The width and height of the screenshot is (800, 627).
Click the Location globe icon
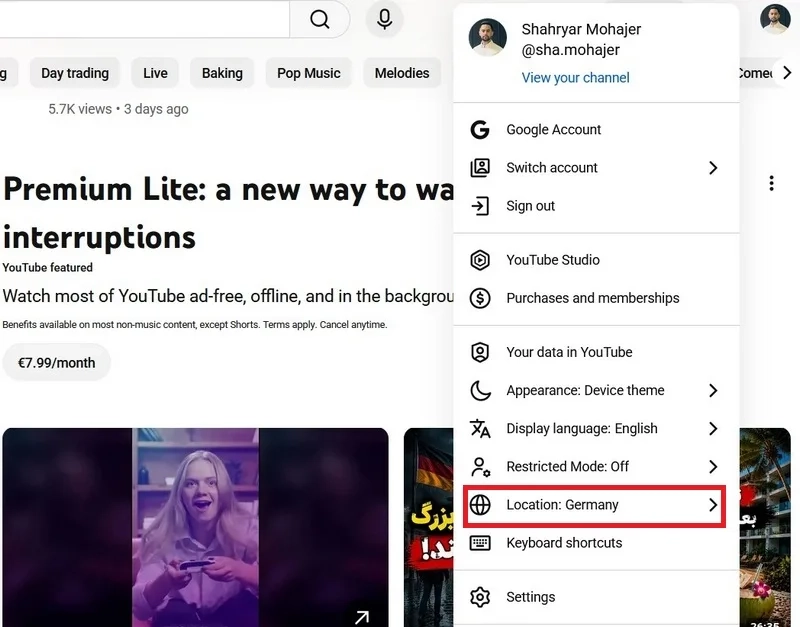pos(480,505)
